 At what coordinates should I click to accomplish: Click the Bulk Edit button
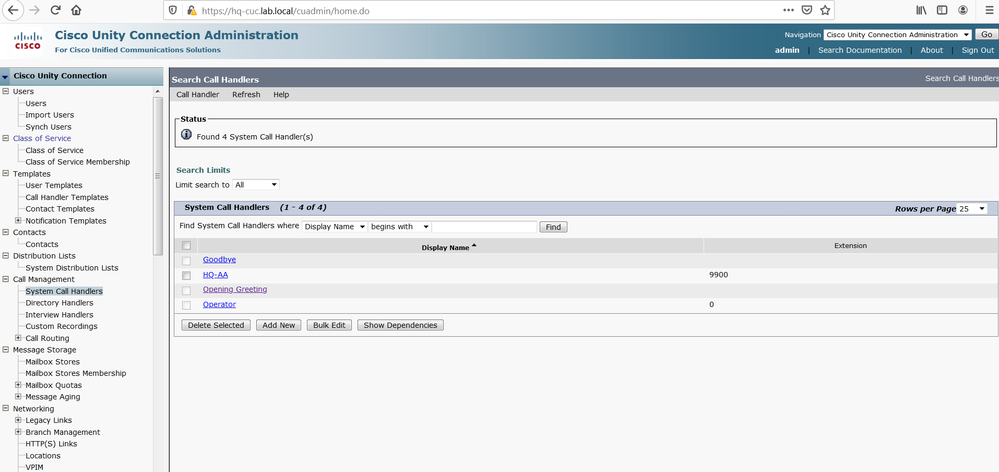pos(329,325)
